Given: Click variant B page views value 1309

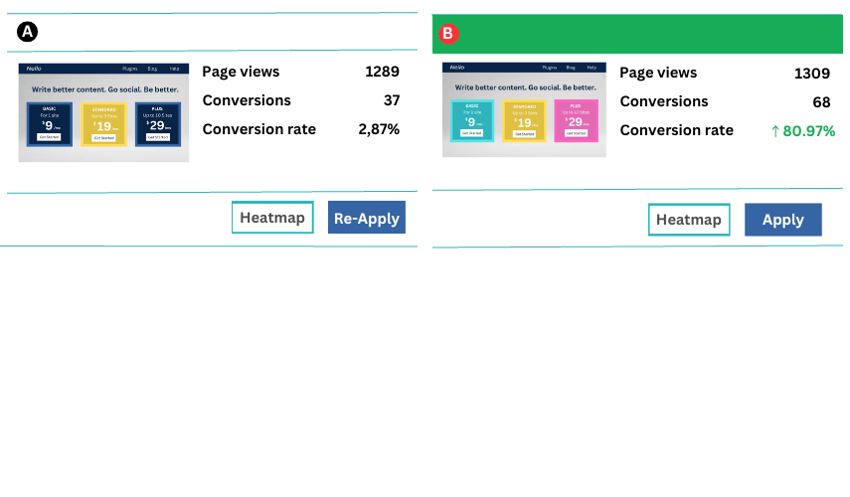Looking at the screenshot, I should coord(812,73).
